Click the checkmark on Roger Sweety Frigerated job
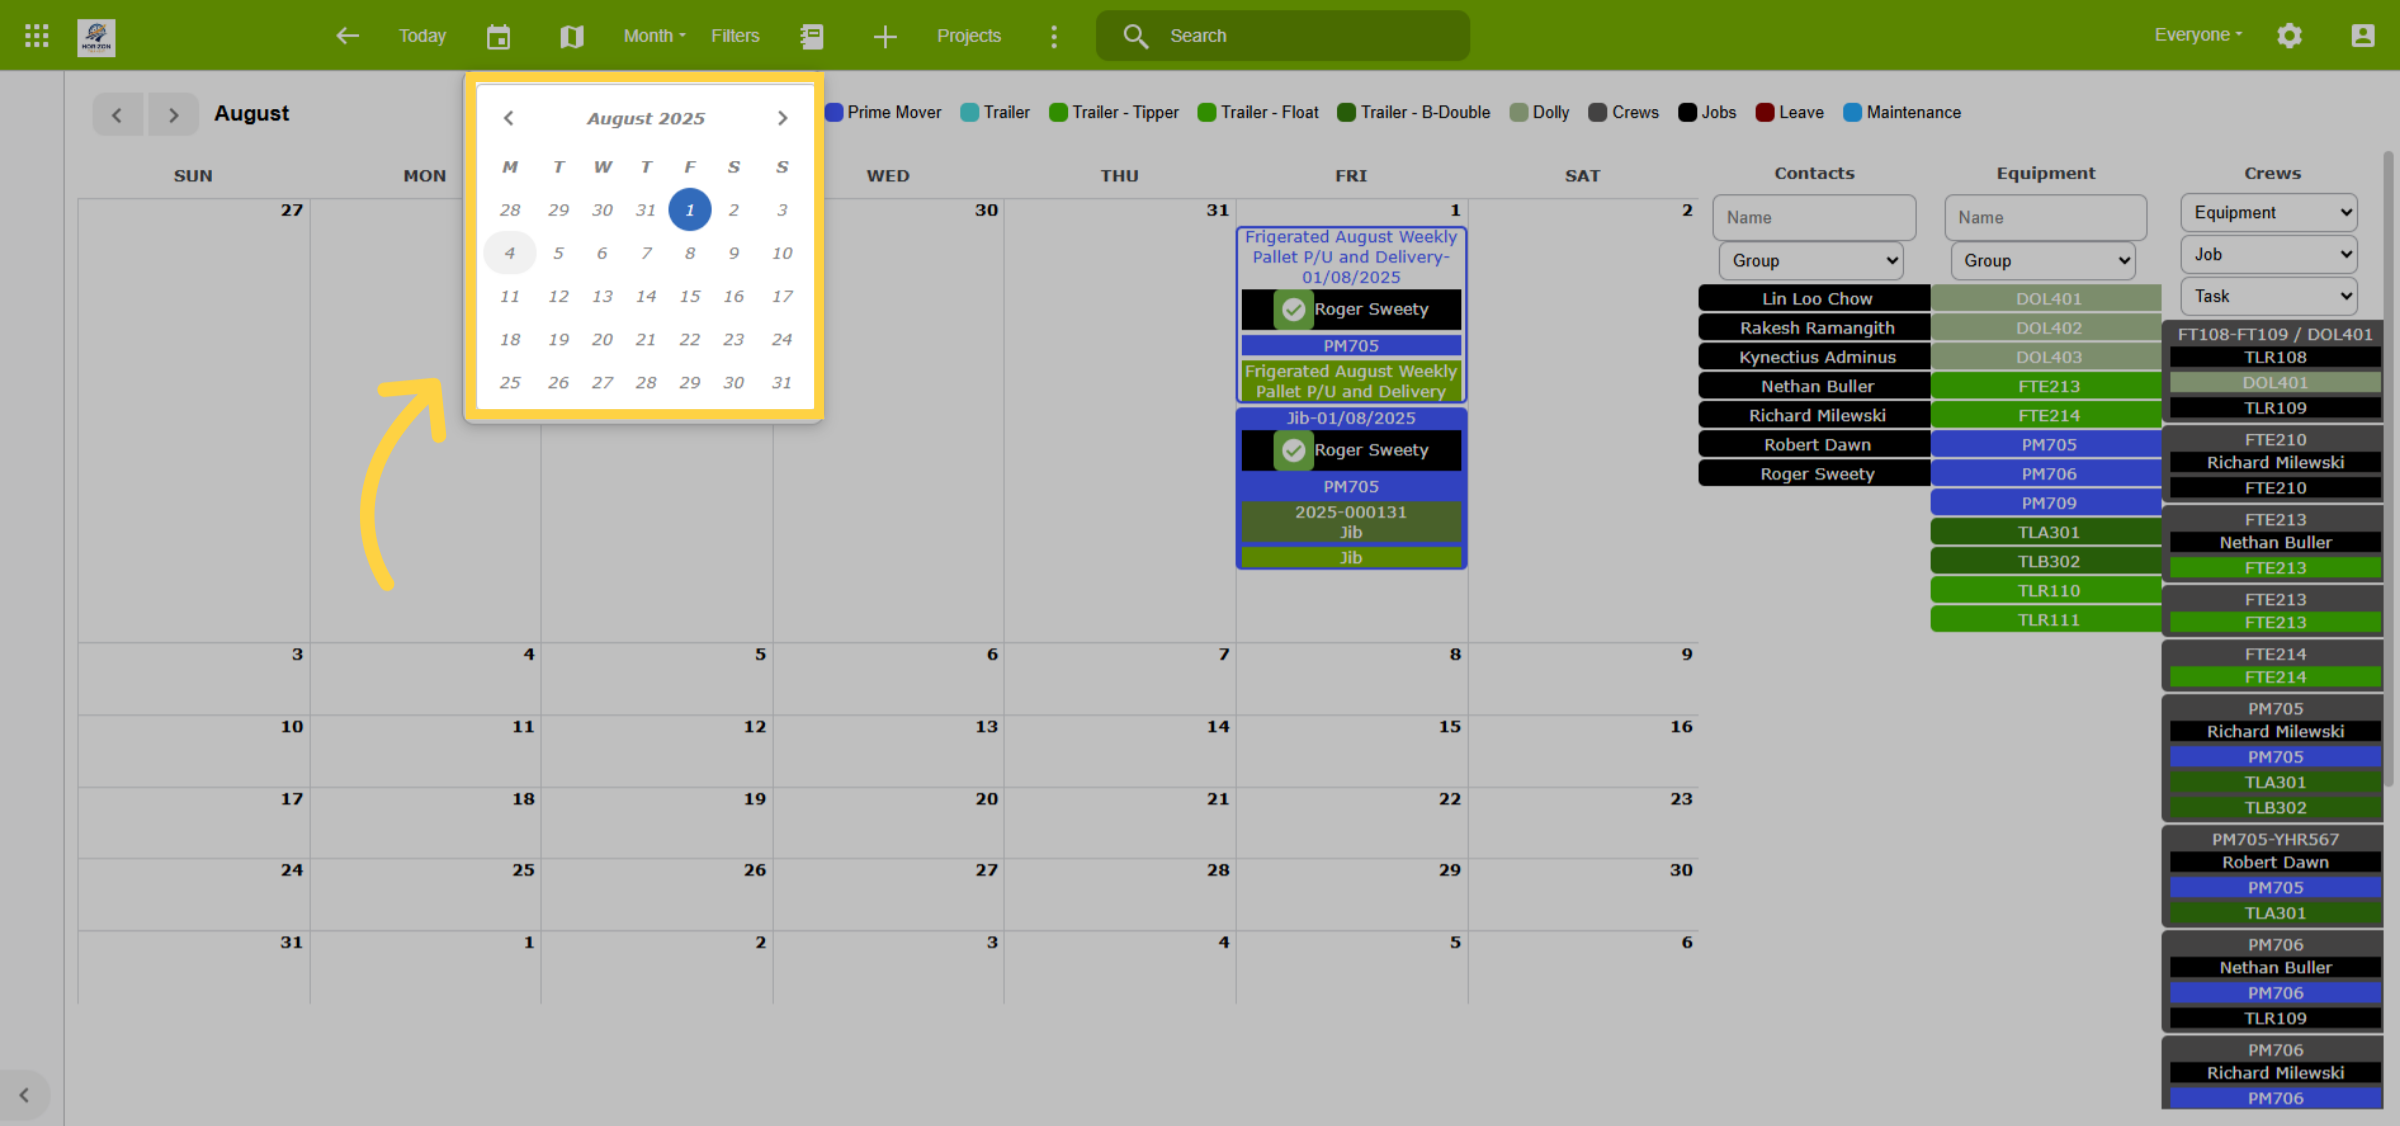2400x1126 pixels. click(x=1293, y=309)
